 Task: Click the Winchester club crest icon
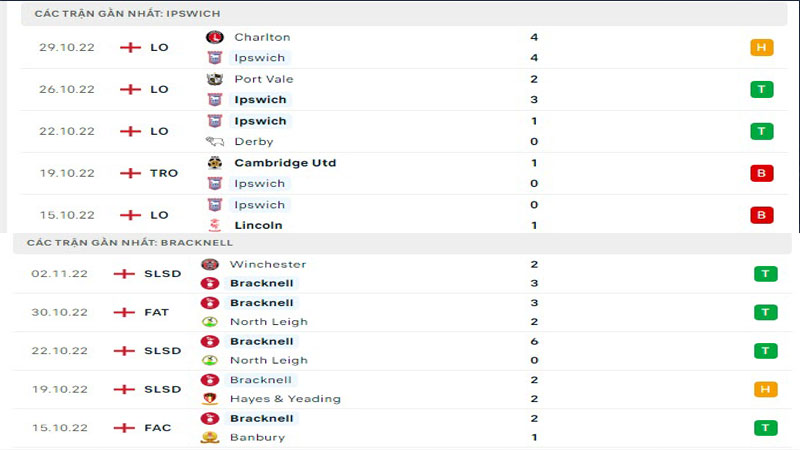pyautogui.click(x=209, y=264)
